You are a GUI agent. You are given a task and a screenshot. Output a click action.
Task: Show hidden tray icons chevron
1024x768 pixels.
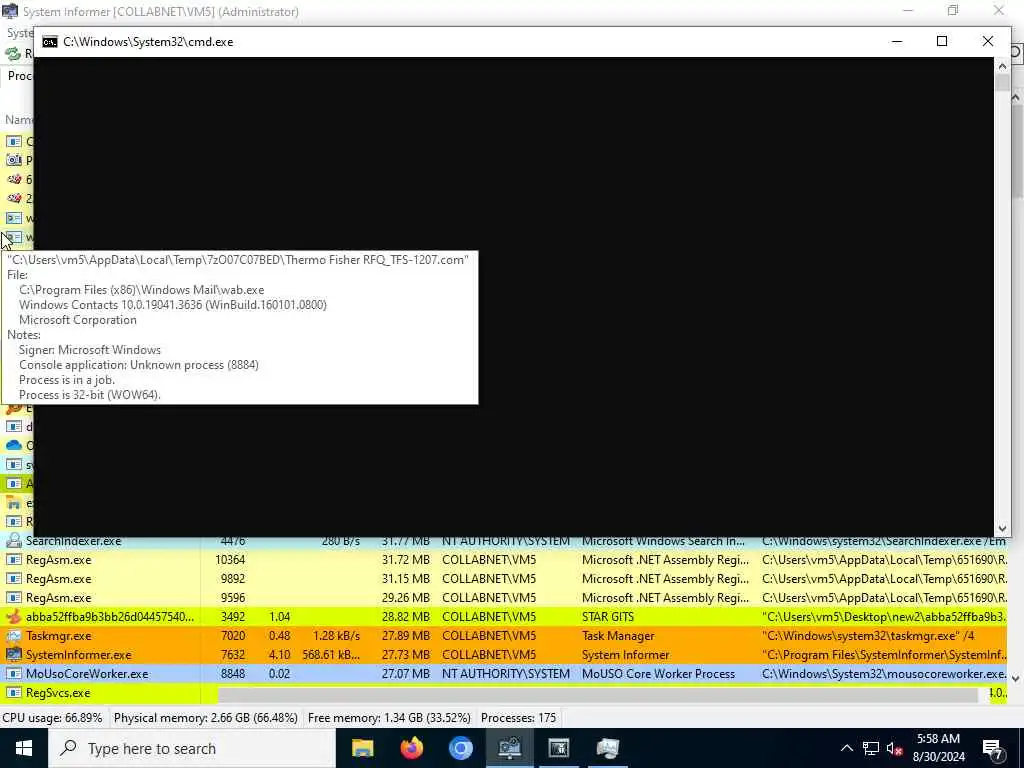tap(846, 748)
